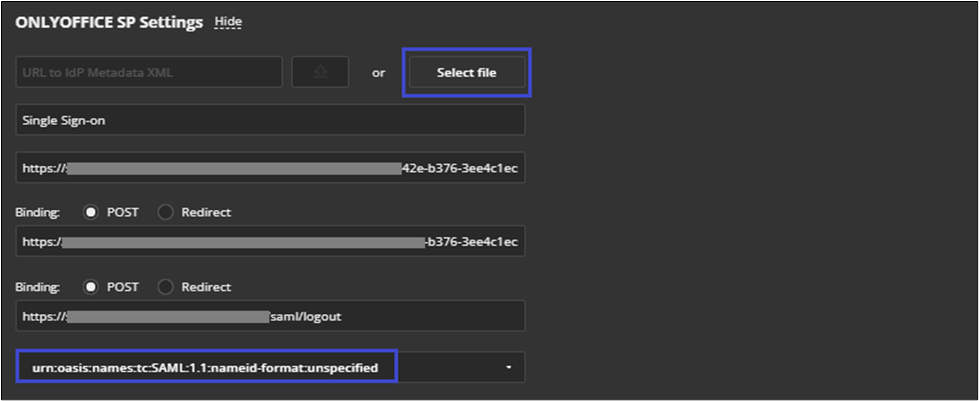Click the URL field ending in 42e-b376-3ee4c1ec
979x401 pixels.
[x=270, y=168]
